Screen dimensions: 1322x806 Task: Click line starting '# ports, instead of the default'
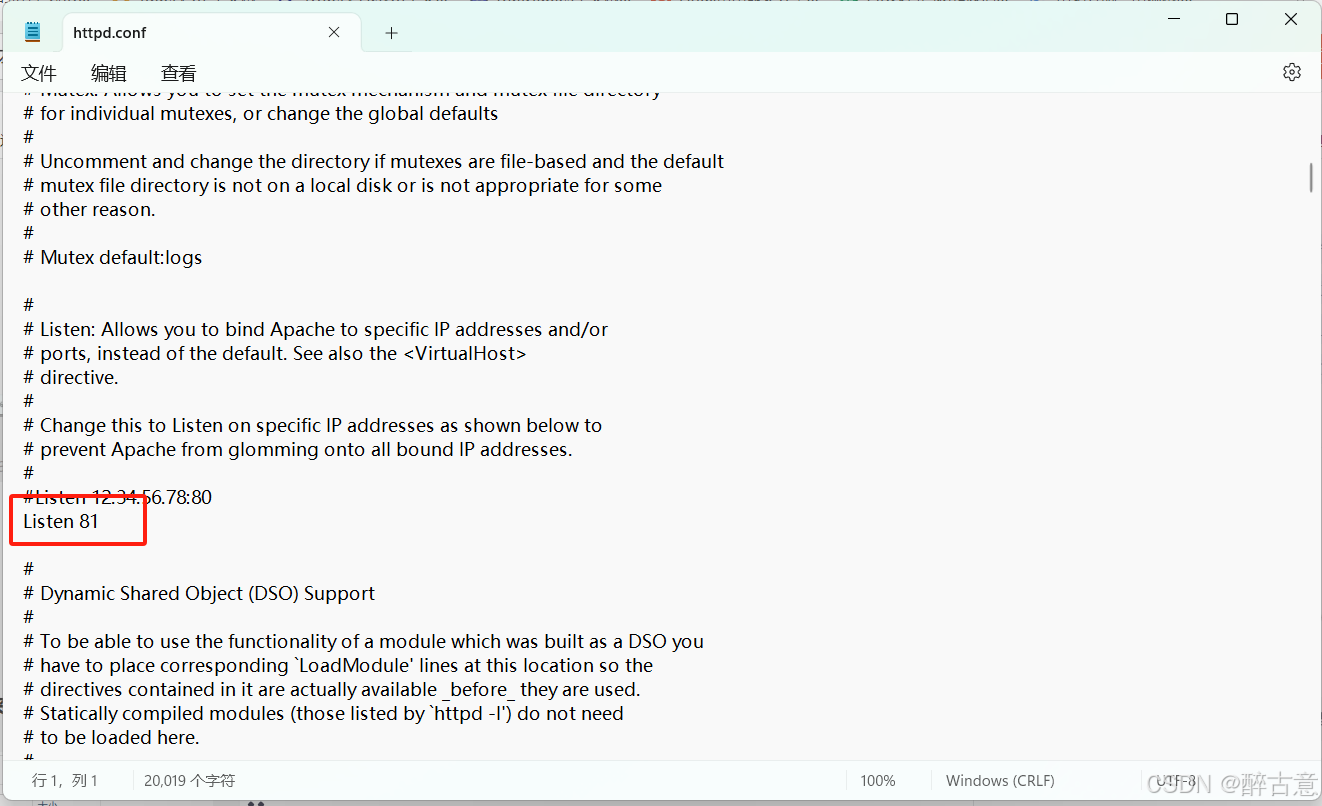275,353
